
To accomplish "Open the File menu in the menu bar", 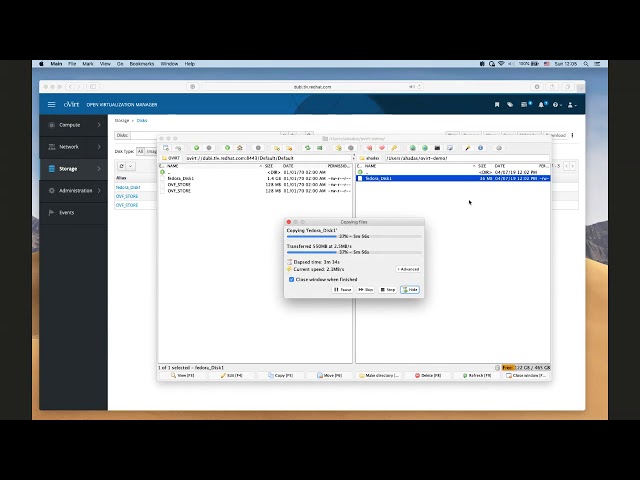I will click(x=72, y=64).
